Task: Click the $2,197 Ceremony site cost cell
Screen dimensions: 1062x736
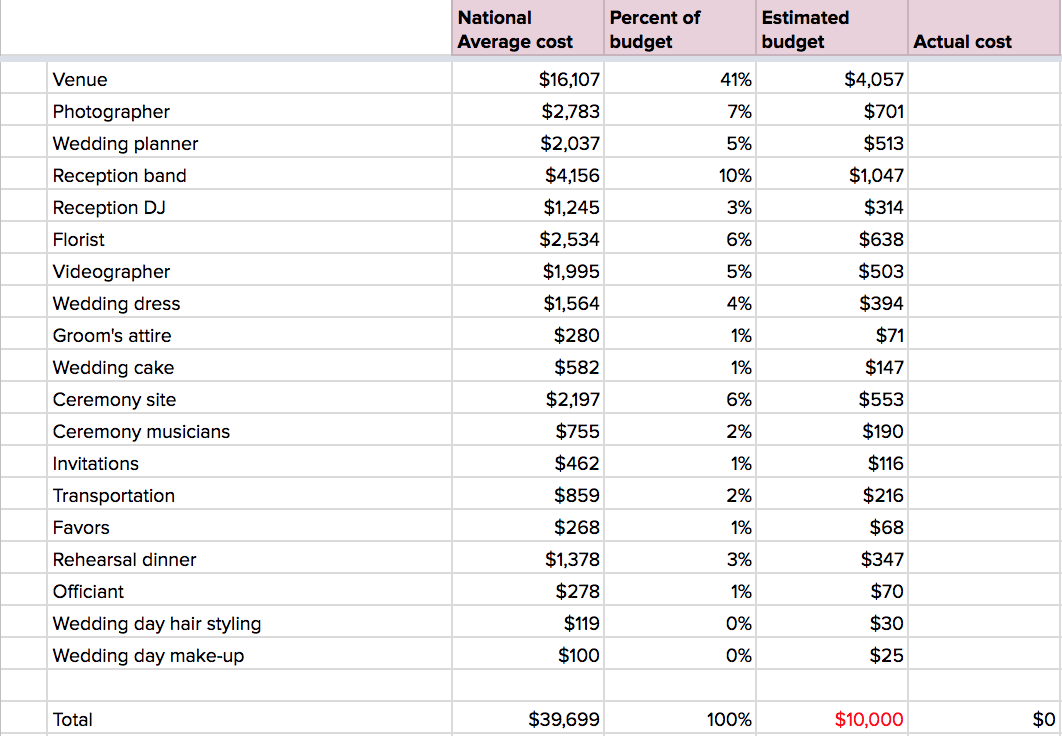Action: (528, 400)
